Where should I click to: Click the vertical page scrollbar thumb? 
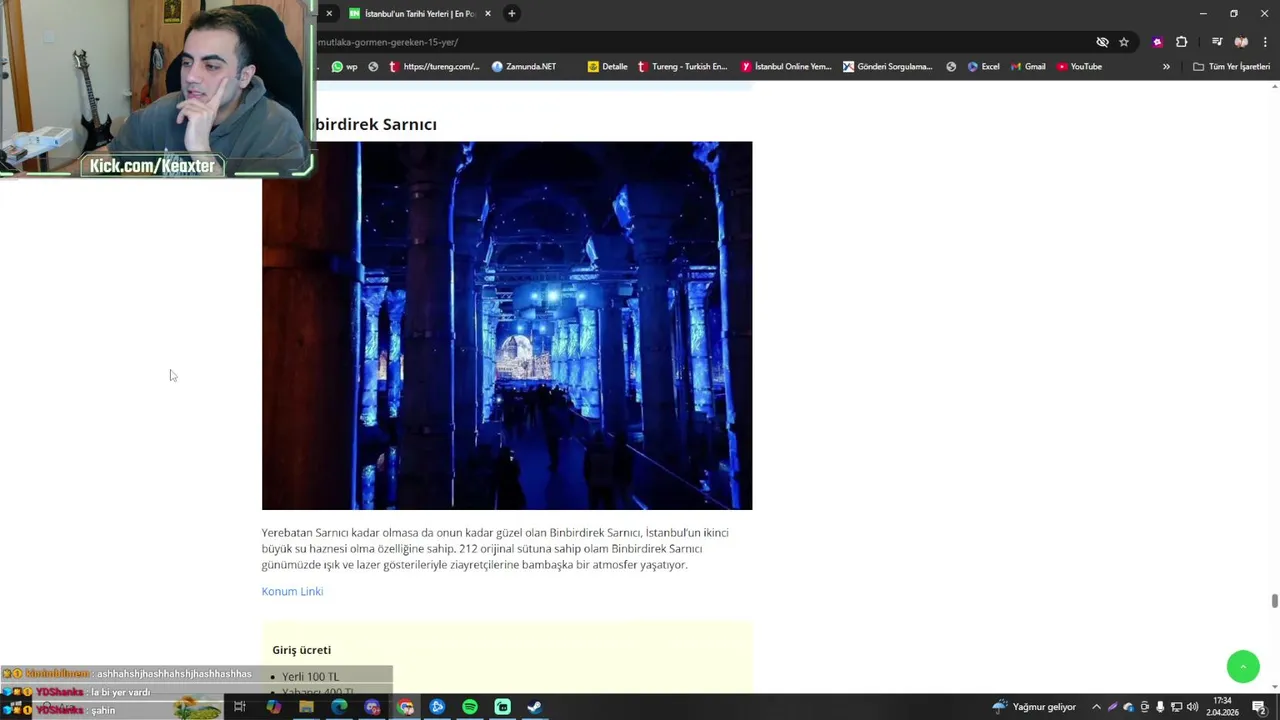(x=1275, y=600)
